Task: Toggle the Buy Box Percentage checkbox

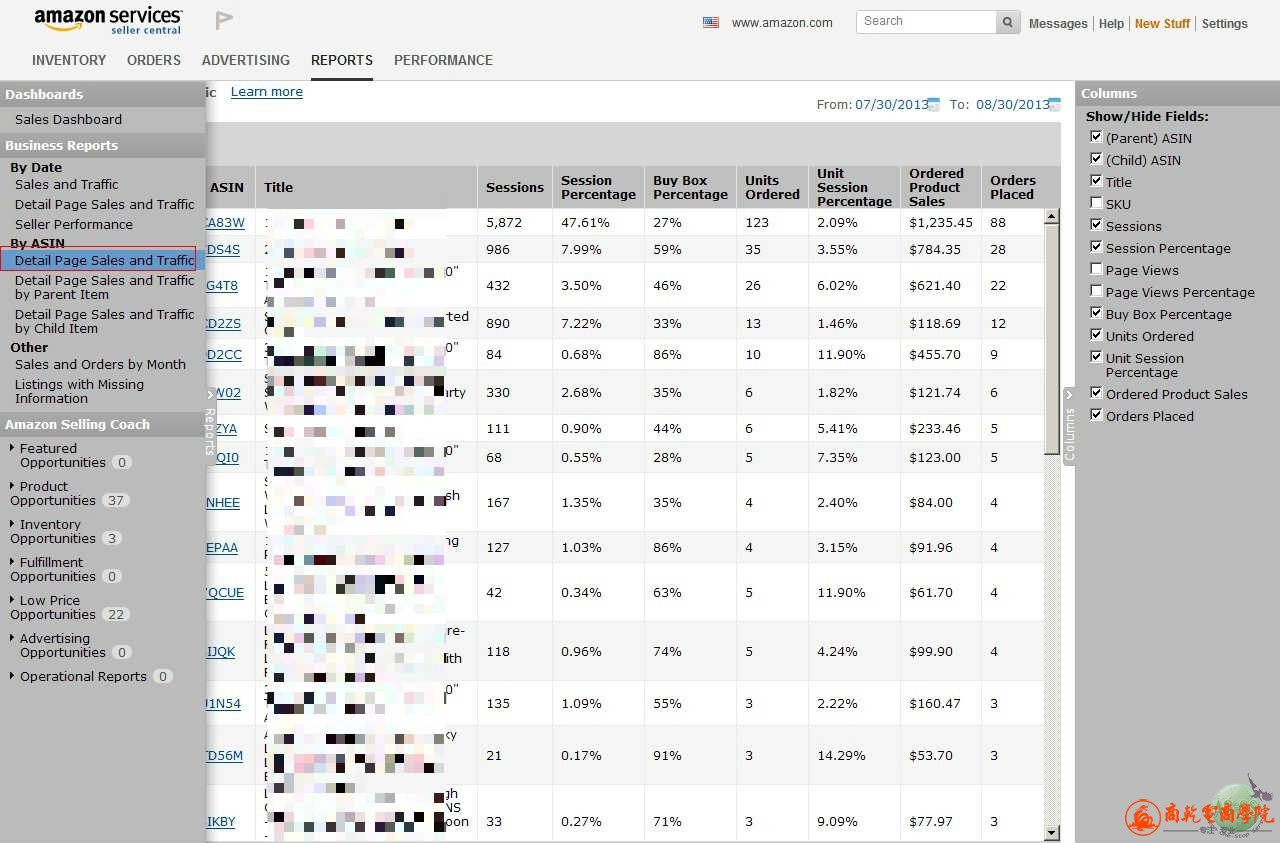Action: pyautogui.click(x=1096, y=313)
